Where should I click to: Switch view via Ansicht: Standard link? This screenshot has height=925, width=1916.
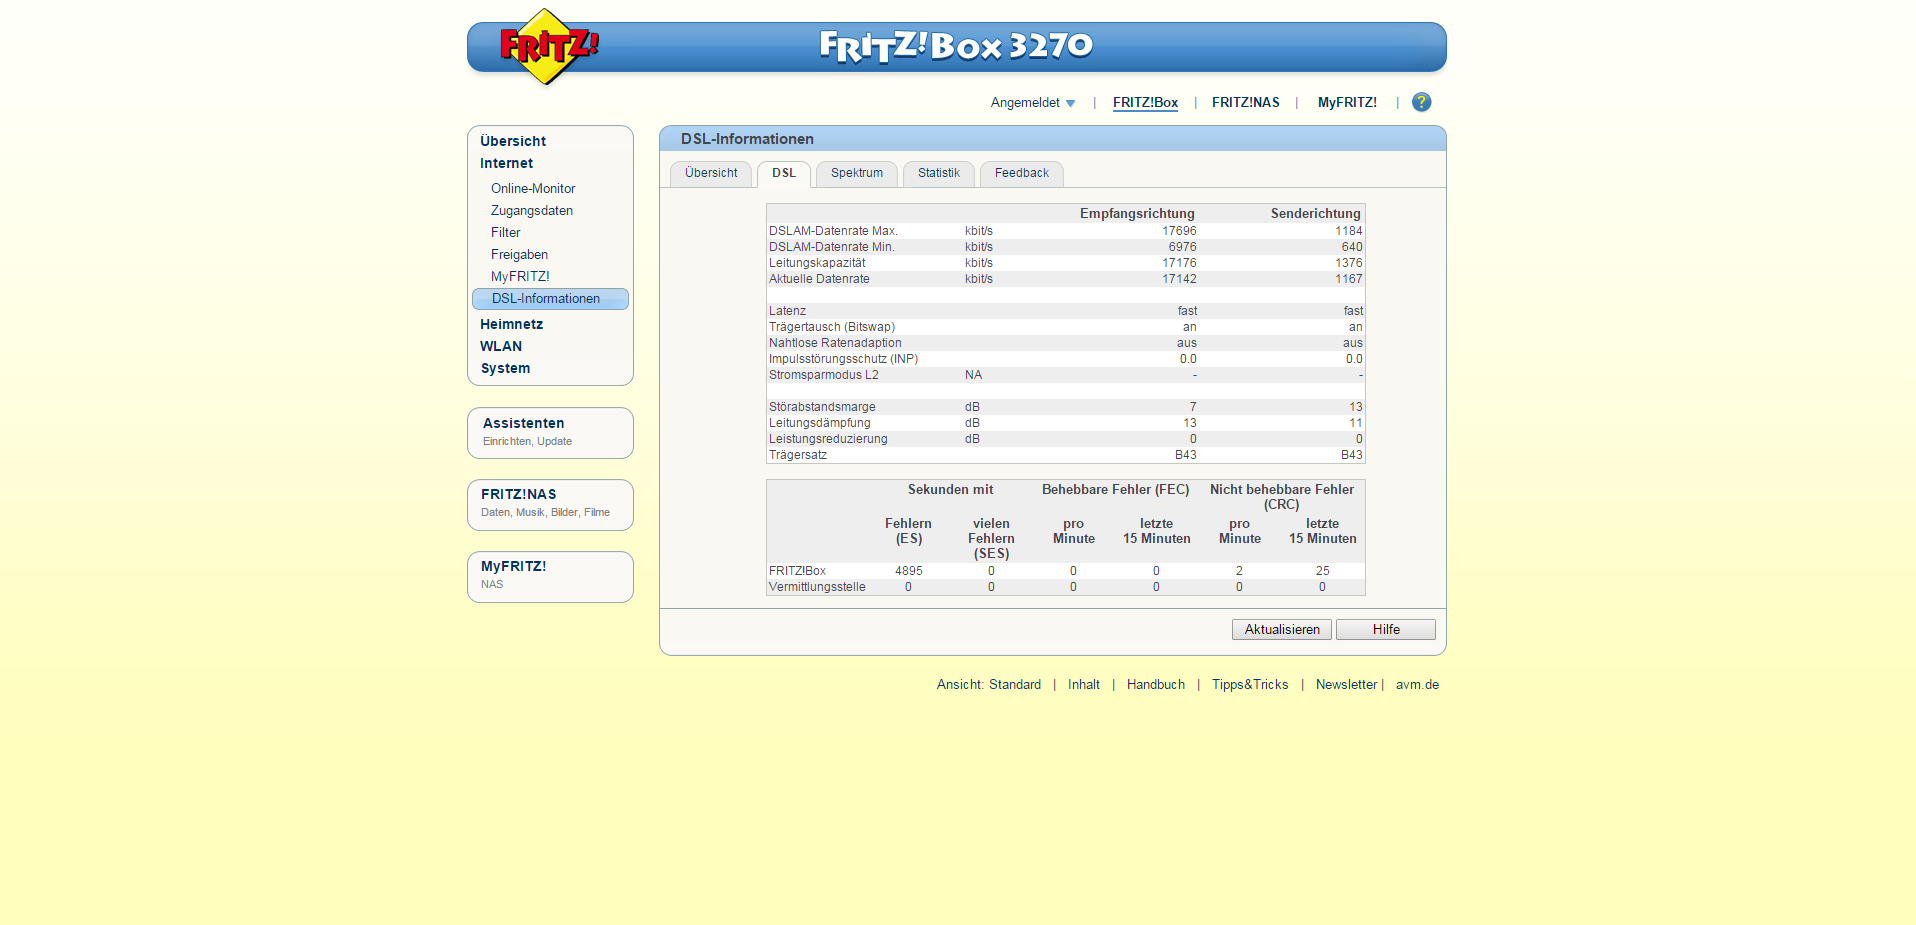(989, 684)
